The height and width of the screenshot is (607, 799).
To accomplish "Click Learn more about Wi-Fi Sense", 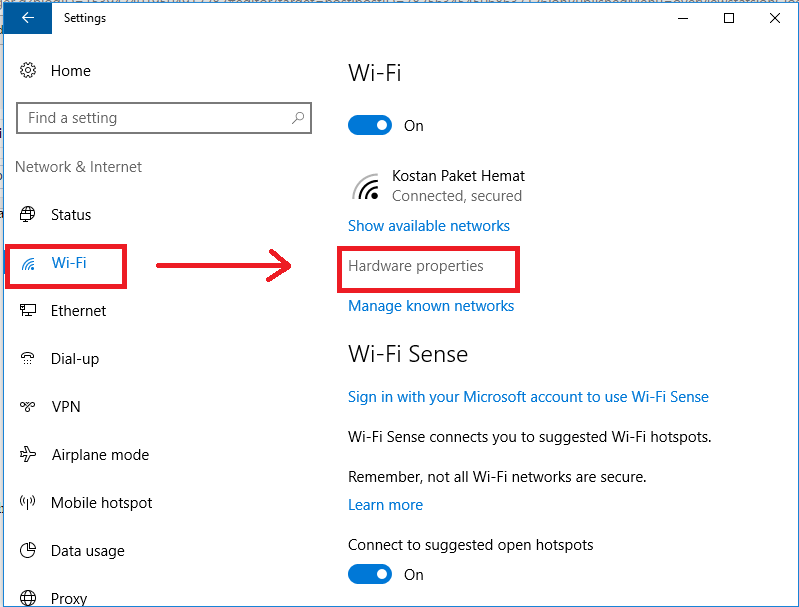I will 385,505.
